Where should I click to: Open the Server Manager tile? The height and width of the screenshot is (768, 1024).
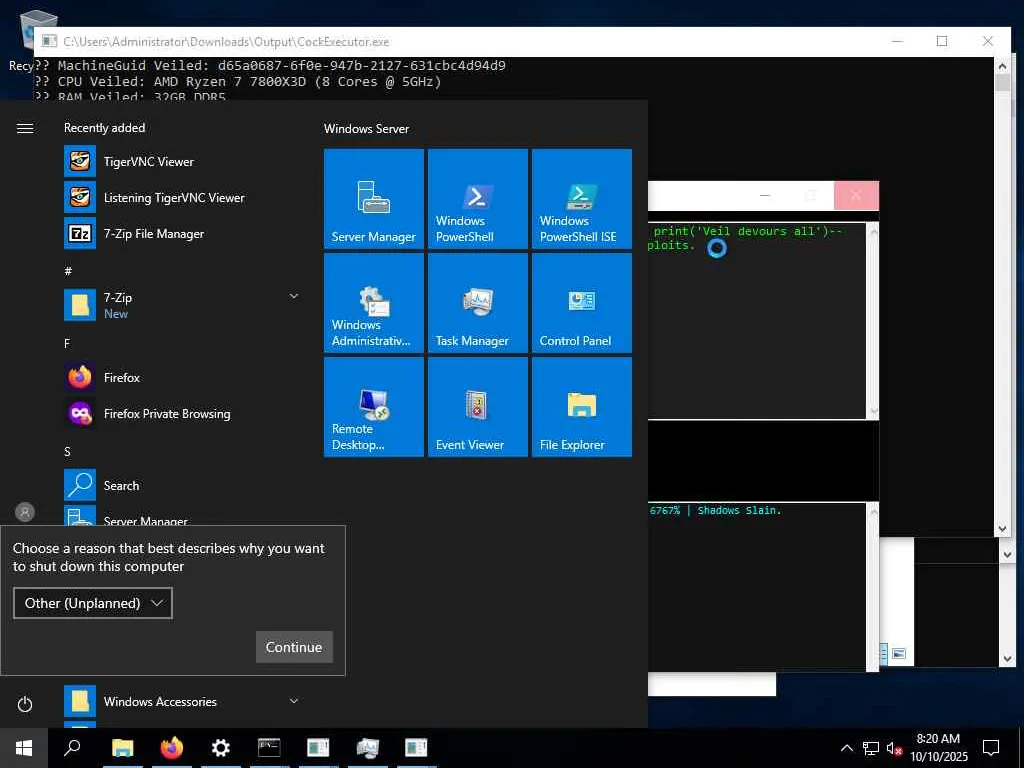pos(374,199)
